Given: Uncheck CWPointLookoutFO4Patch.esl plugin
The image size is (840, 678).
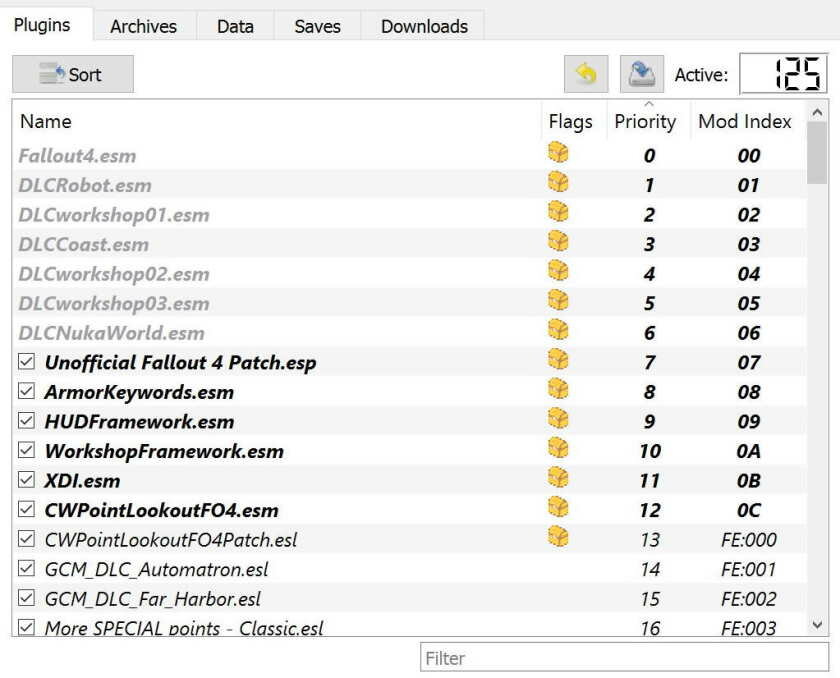Looking at the screenshot, I should pos(26,538).
